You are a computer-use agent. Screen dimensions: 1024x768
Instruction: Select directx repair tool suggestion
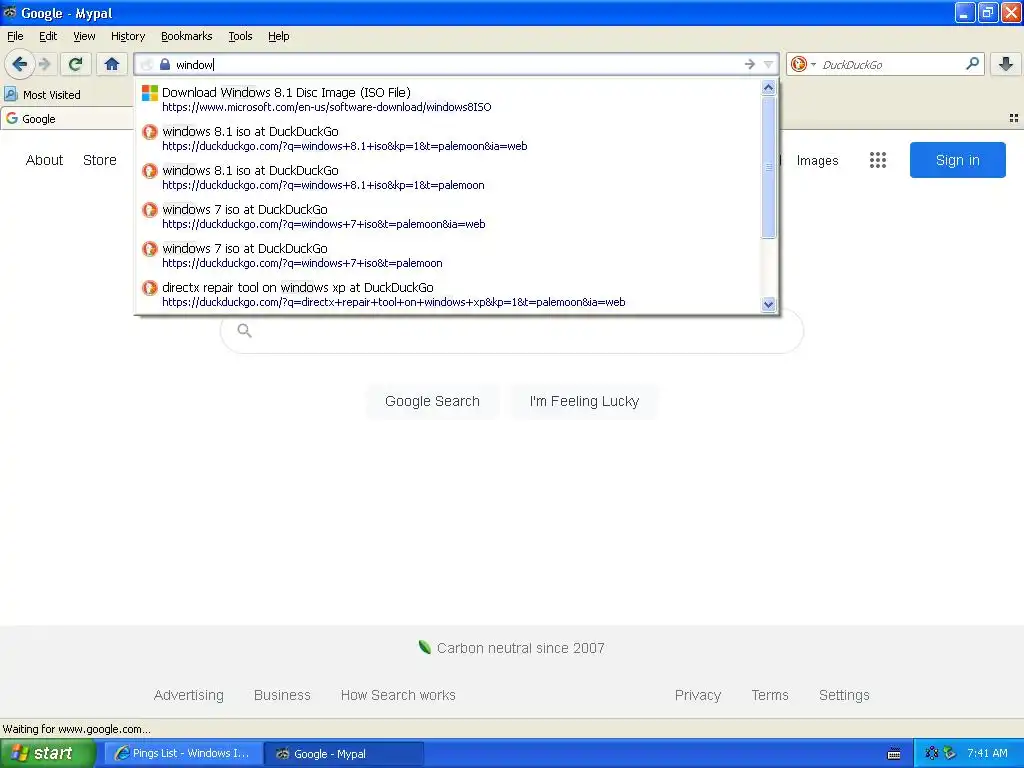(x=448, y=295)
